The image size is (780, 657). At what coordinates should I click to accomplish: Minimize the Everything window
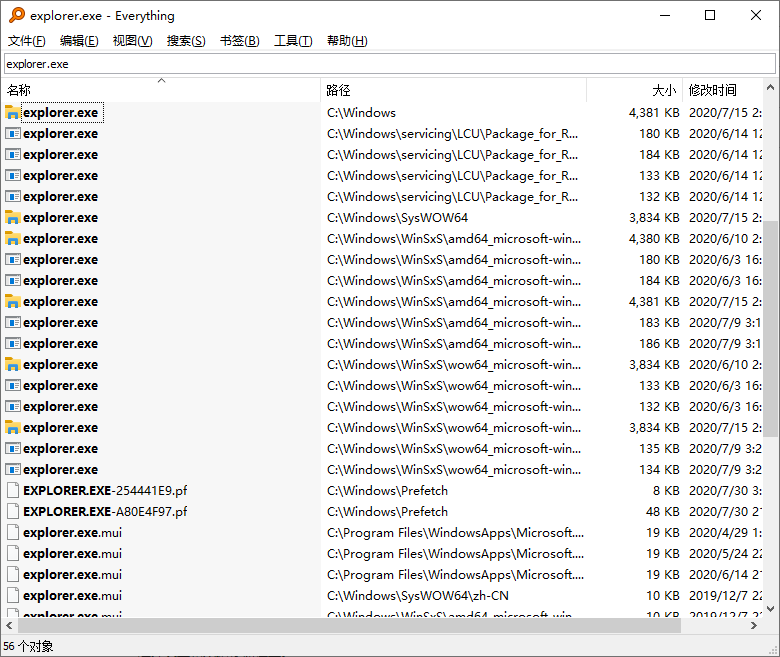[x=665, y=15]
